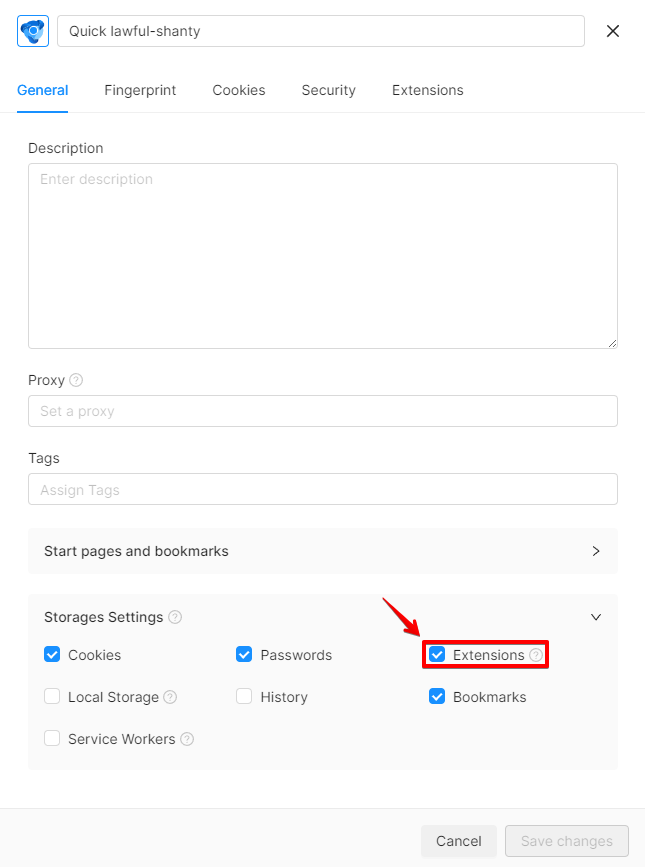645x867 pixels.
Task: Click the Cancel button
Action: [459, 841]
